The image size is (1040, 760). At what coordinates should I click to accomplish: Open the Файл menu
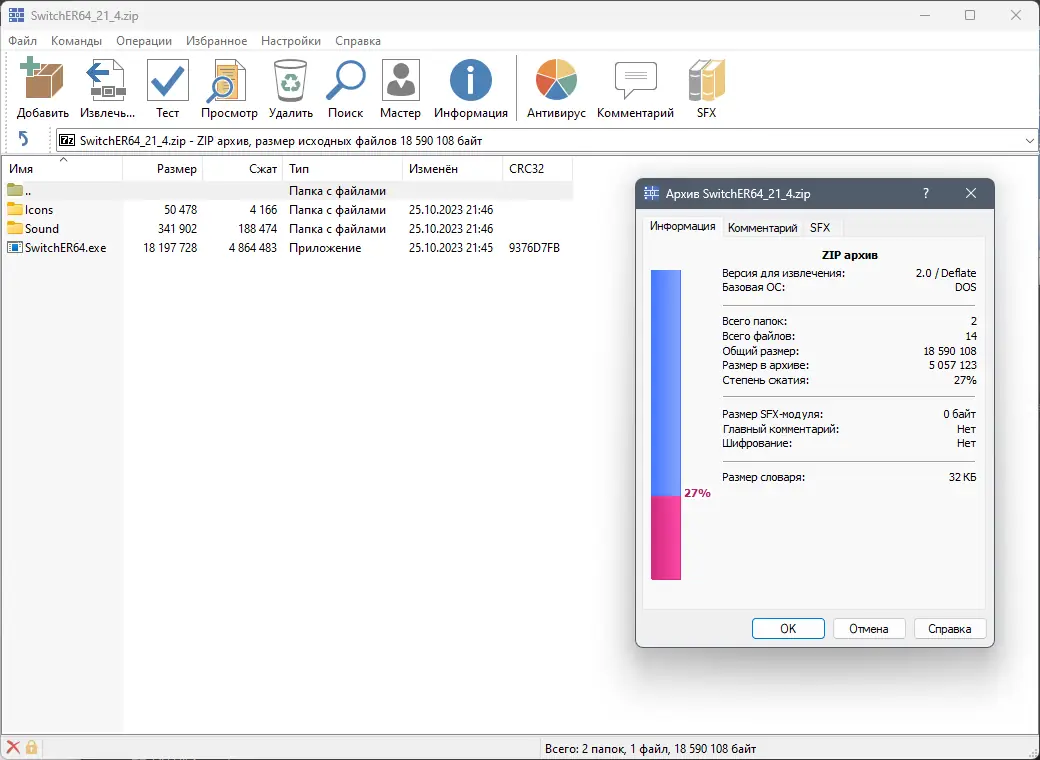pos(23,40)
